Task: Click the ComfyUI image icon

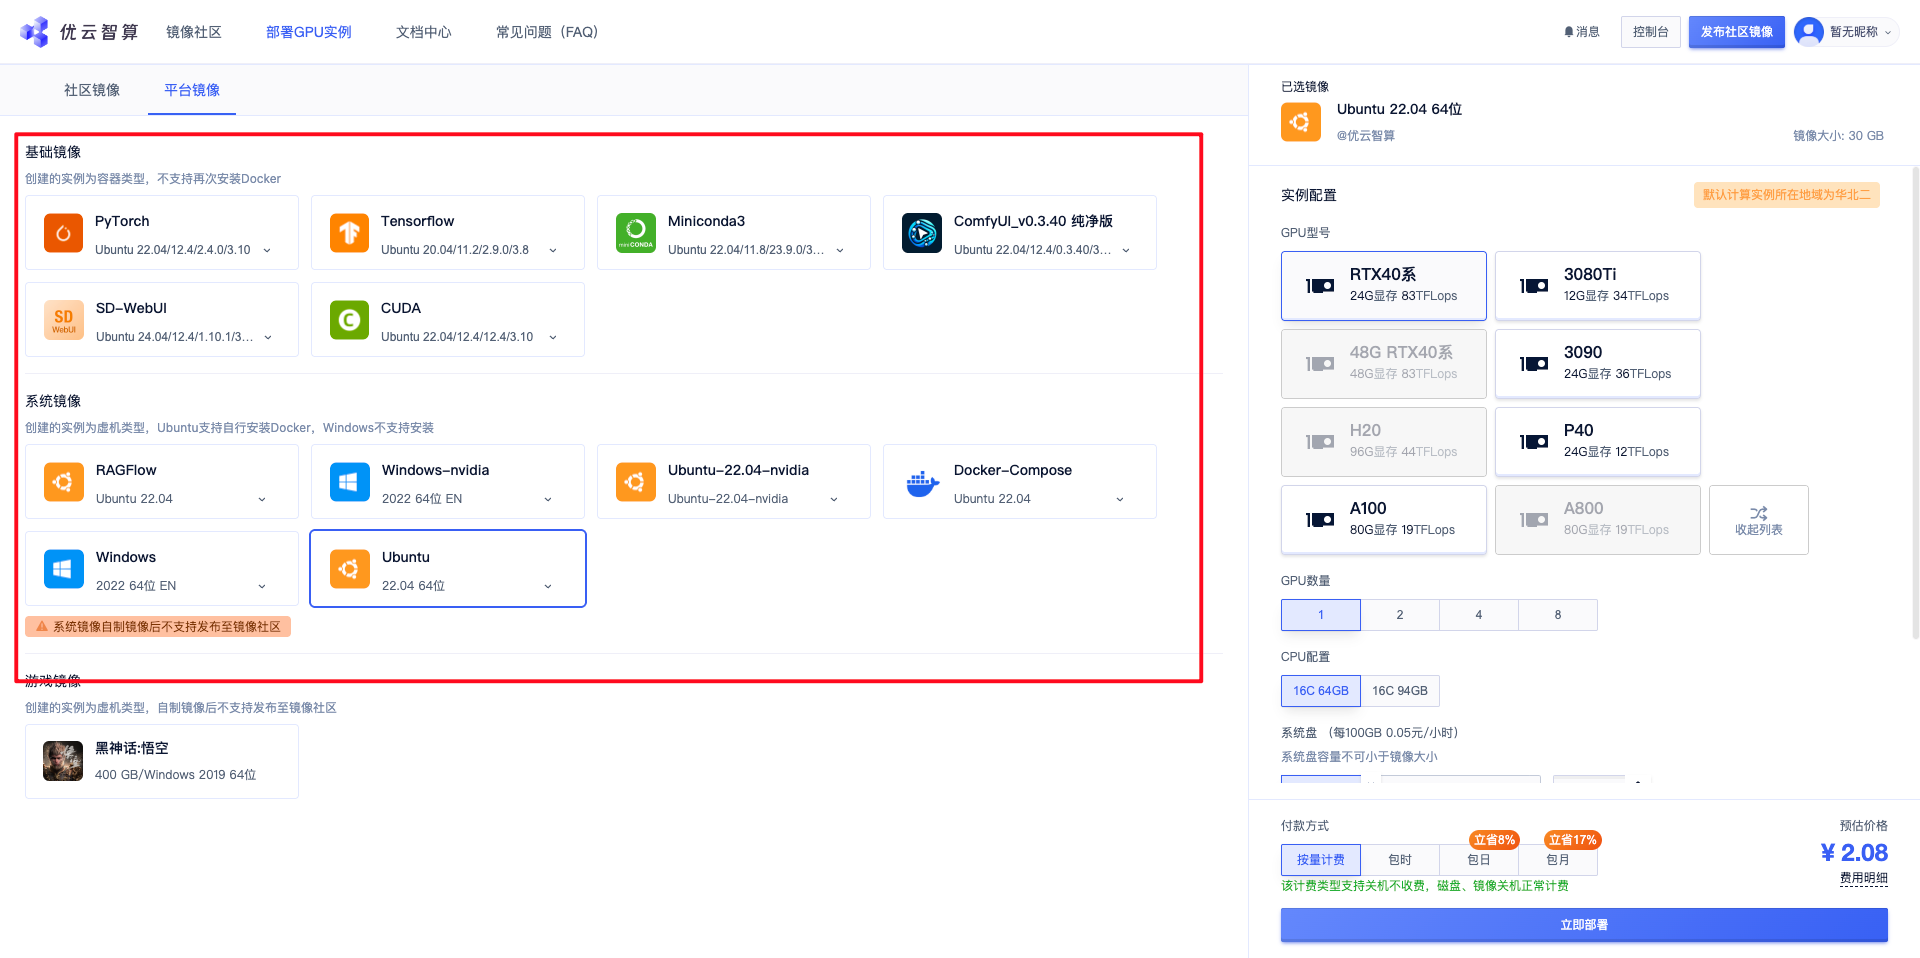Action: (x=921, y=233)
